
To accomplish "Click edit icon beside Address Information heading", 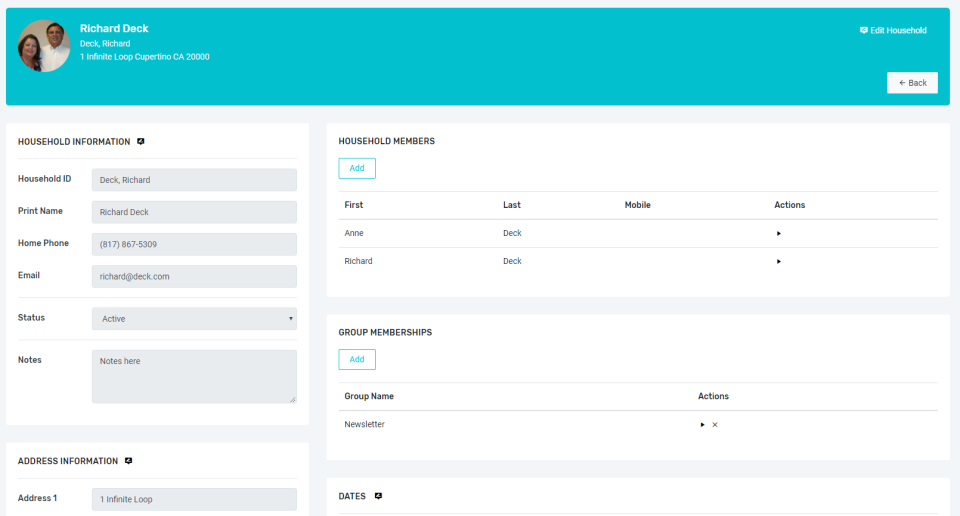I will point(129,461).
